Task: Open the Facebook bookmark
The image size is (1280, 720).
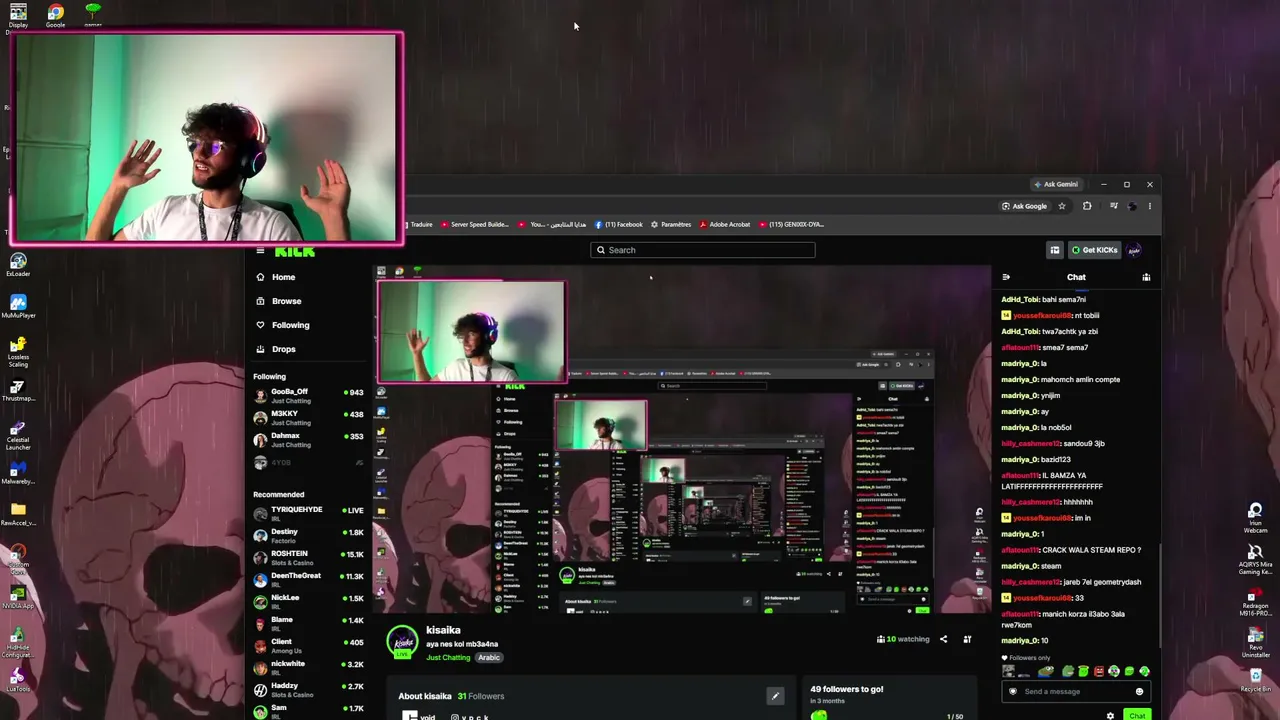Action: tap(619, 225)
